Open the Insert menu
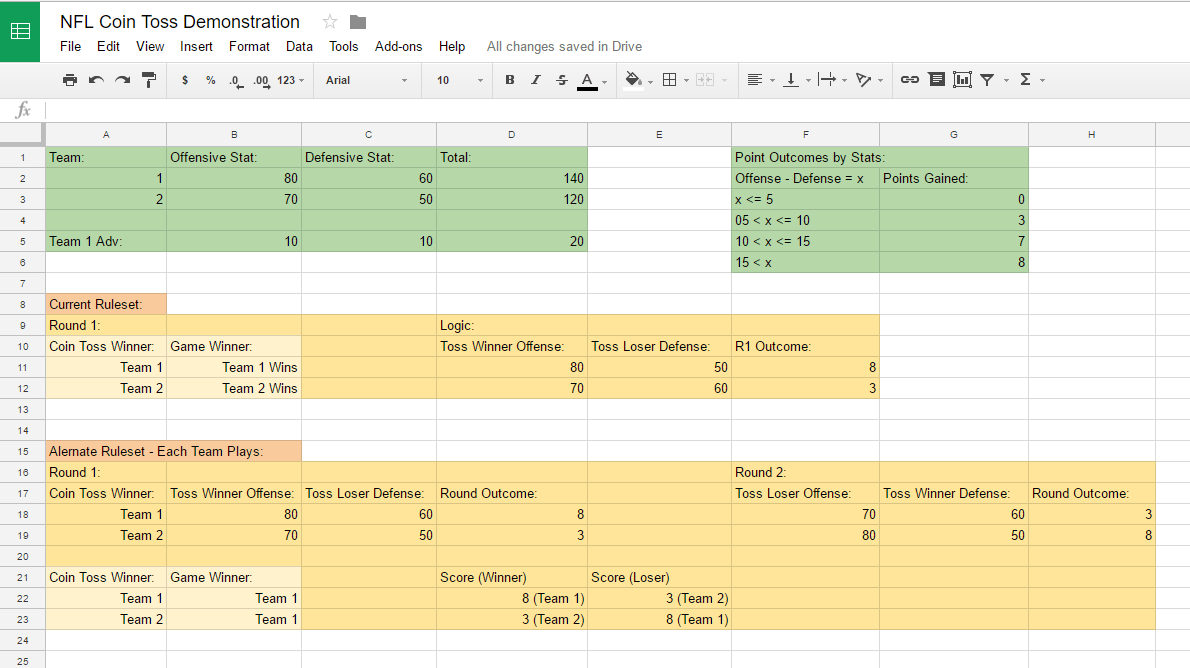The image size is (1190, 668). pos(196,46)
